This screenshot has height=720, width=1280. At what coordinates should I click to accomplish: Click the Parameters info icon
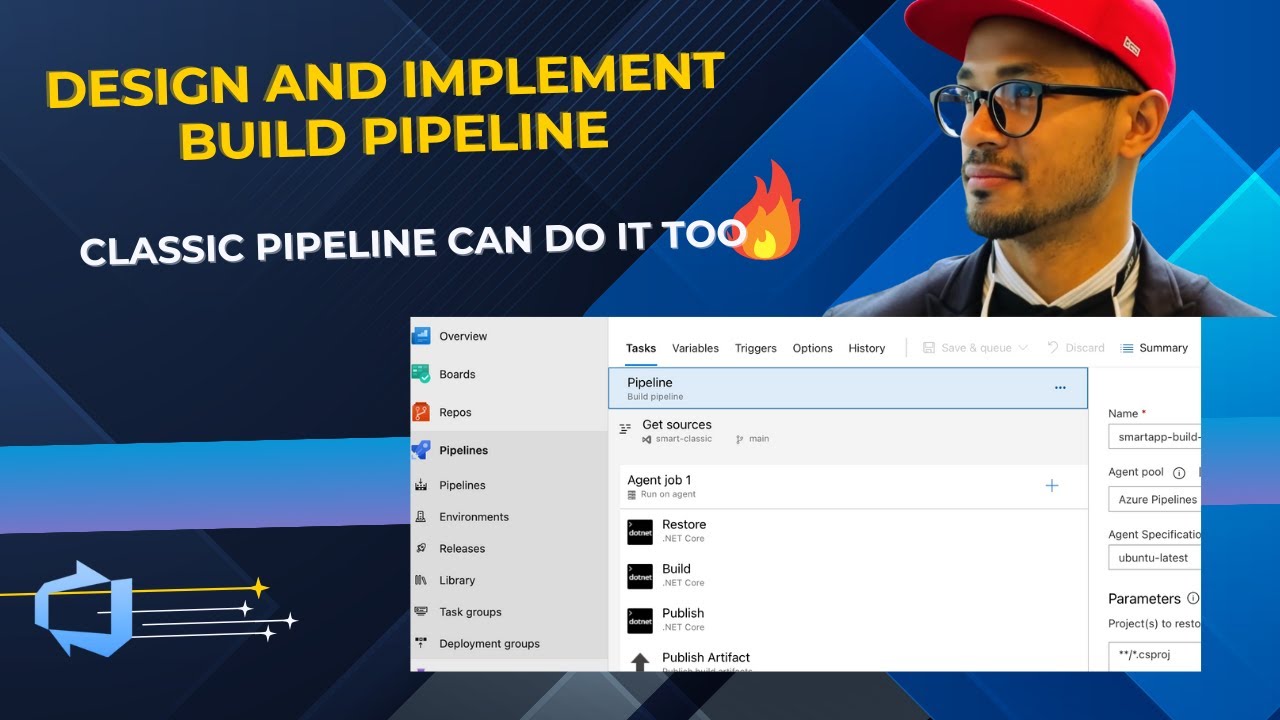(1193, 599)
